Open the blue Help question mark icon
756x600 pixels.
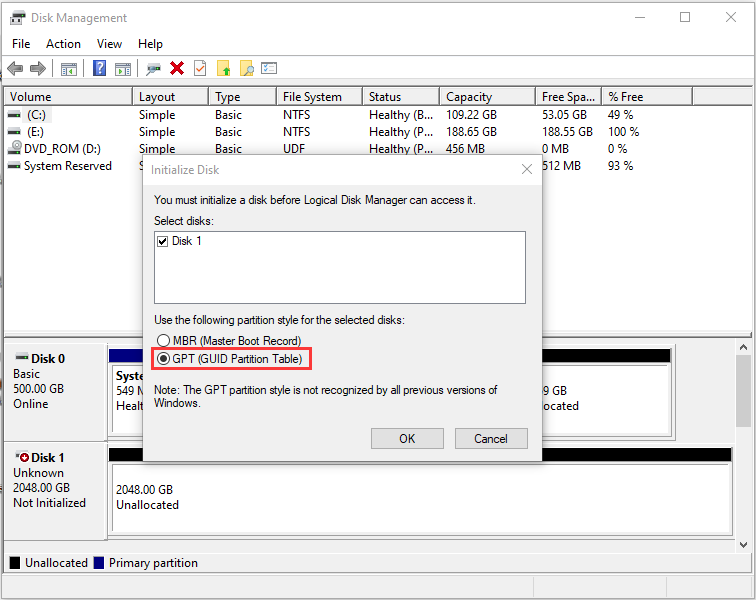tap(99, 68)
